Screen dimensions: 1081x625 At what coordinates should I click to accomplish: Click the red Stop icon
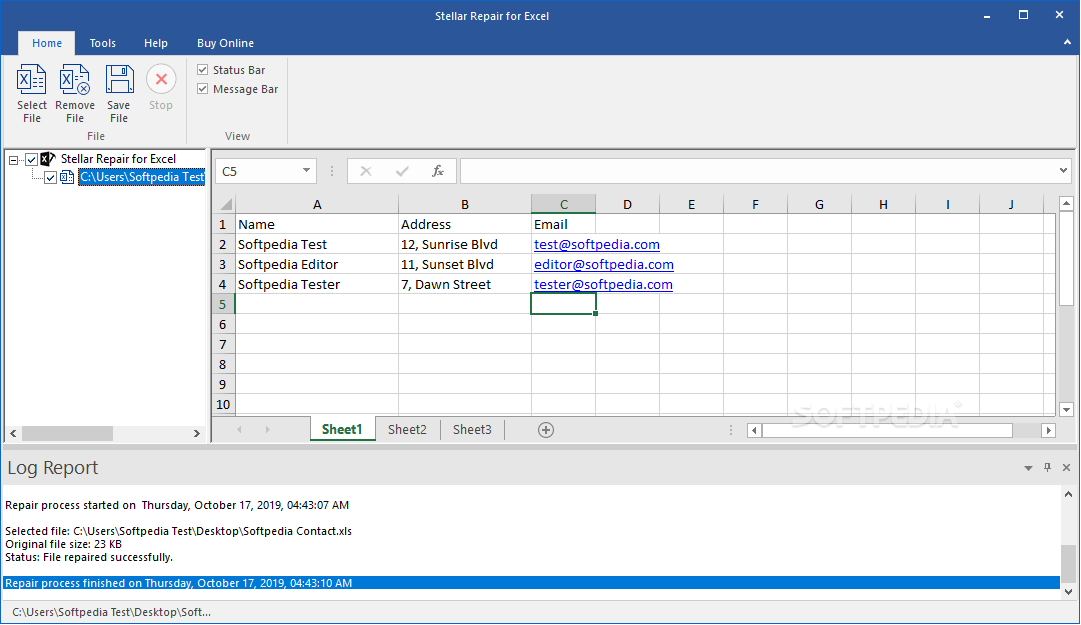(x=161, y=79)
